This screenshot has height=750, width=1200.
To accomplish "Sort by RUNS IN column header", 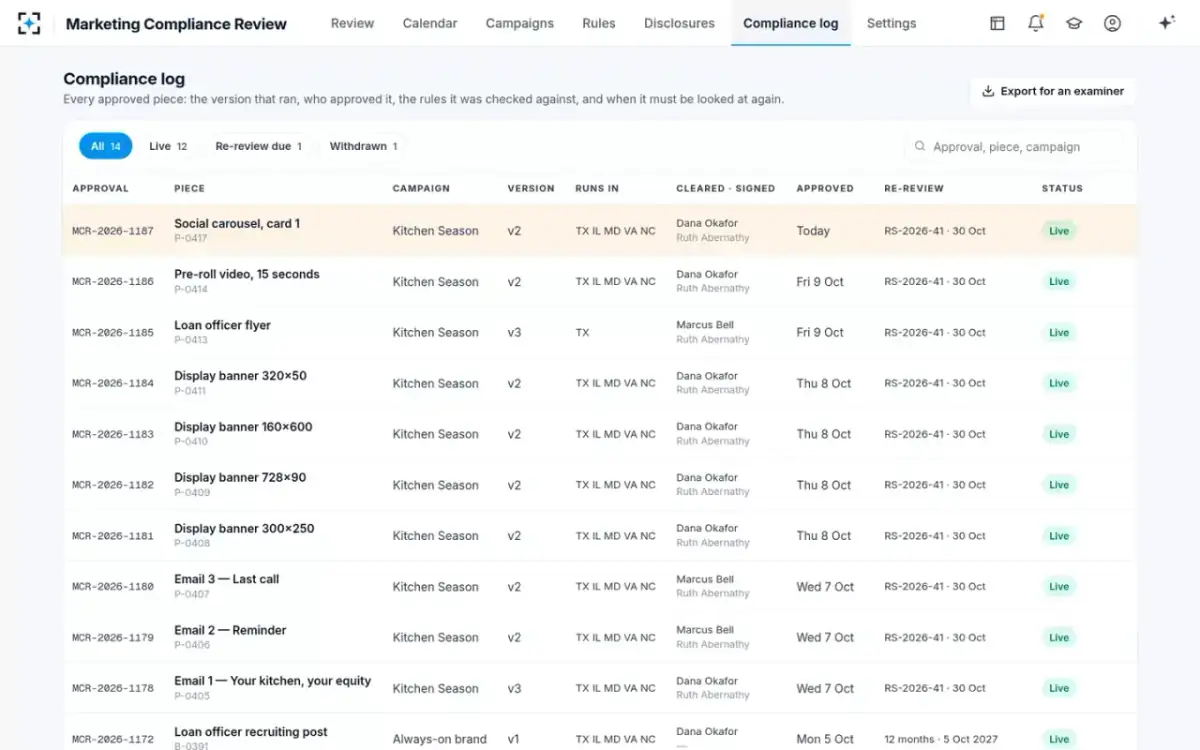I will pos(597,188).
